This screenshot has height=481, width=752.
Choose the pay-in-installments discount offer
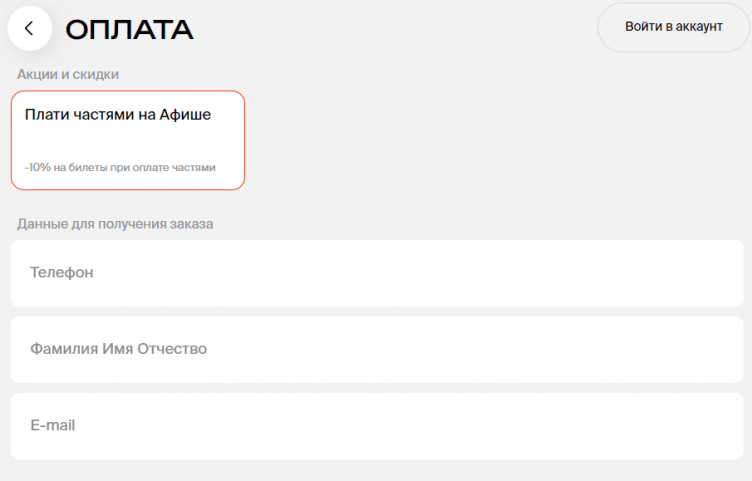(128, 140)
